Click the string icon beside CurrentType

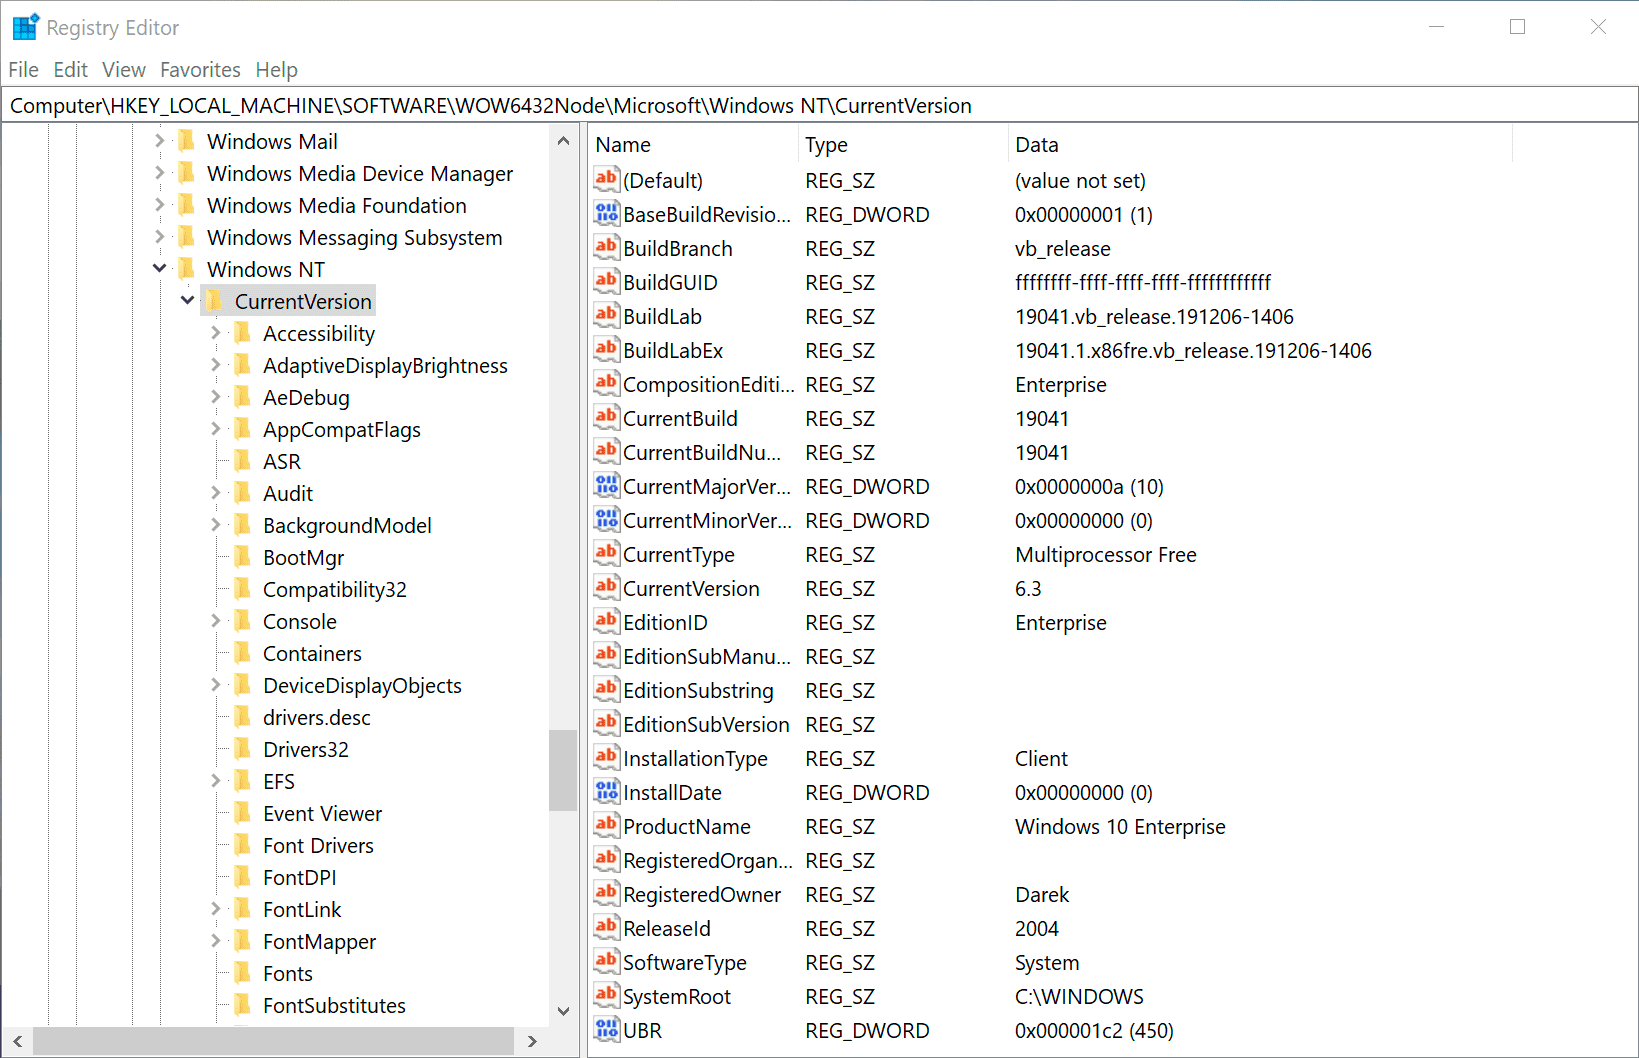tap(606, 553)
